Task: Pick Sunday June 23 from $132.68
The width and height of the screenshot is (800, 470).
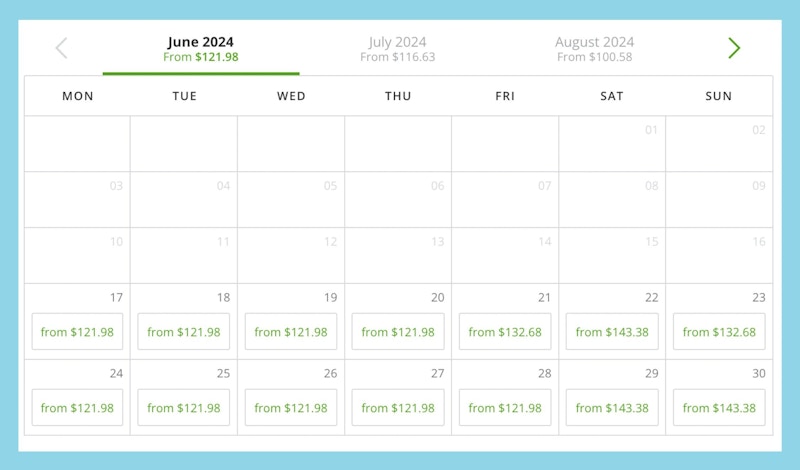Action: [719, 332]
